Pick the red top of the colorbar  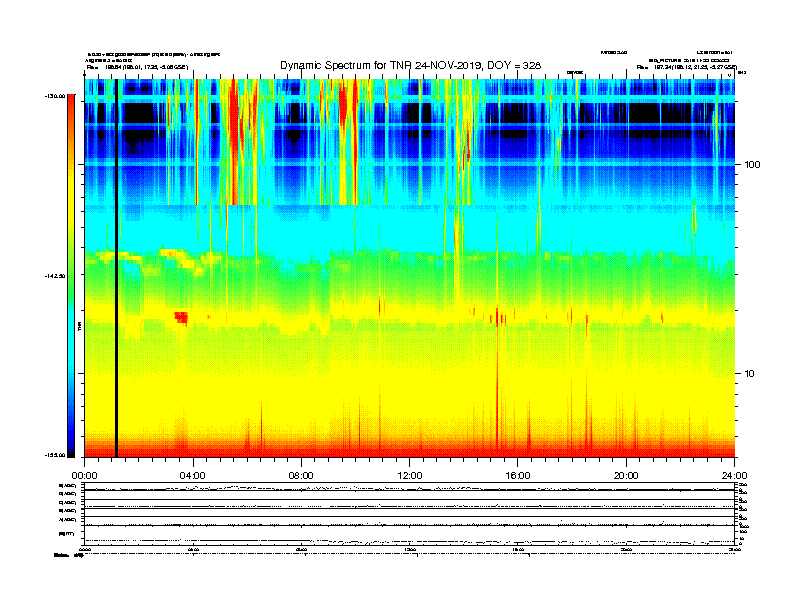[71, 104]
